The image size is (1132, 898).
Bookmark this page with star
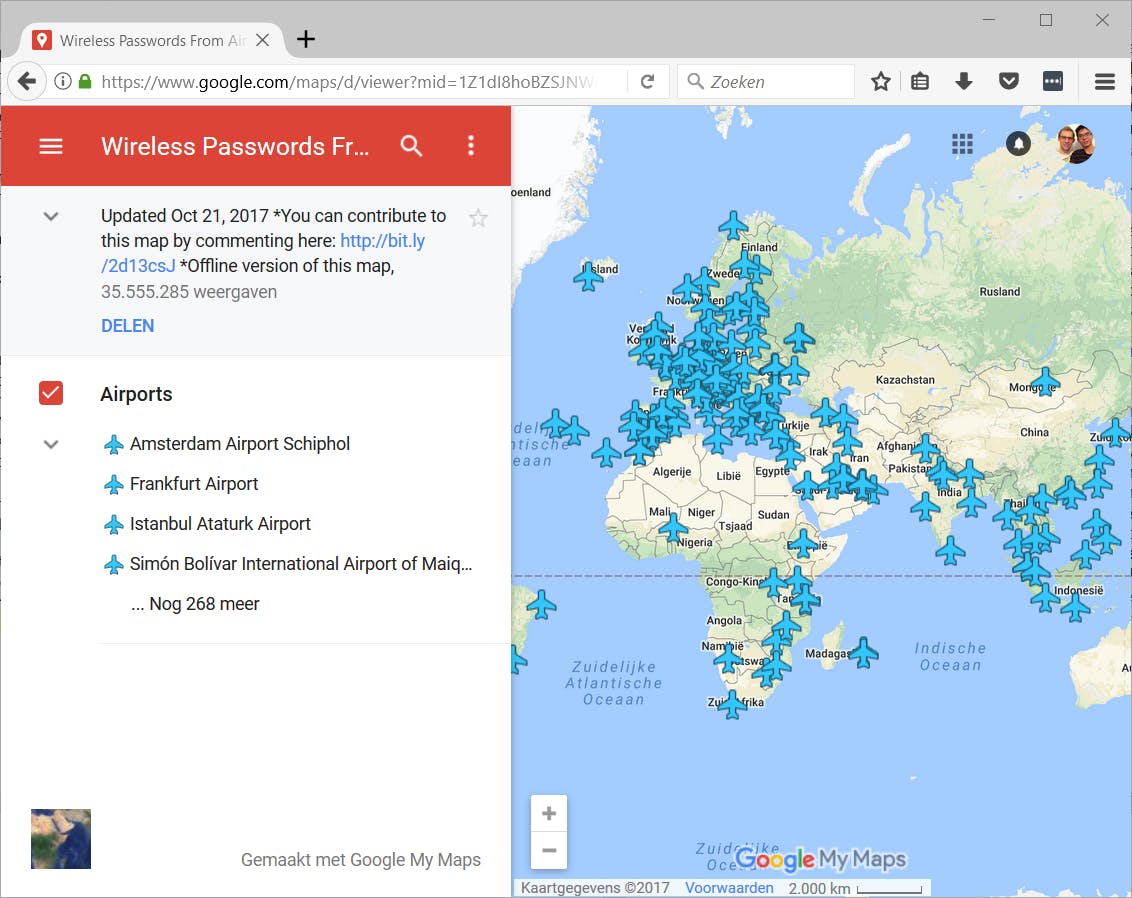pos(881,82)
